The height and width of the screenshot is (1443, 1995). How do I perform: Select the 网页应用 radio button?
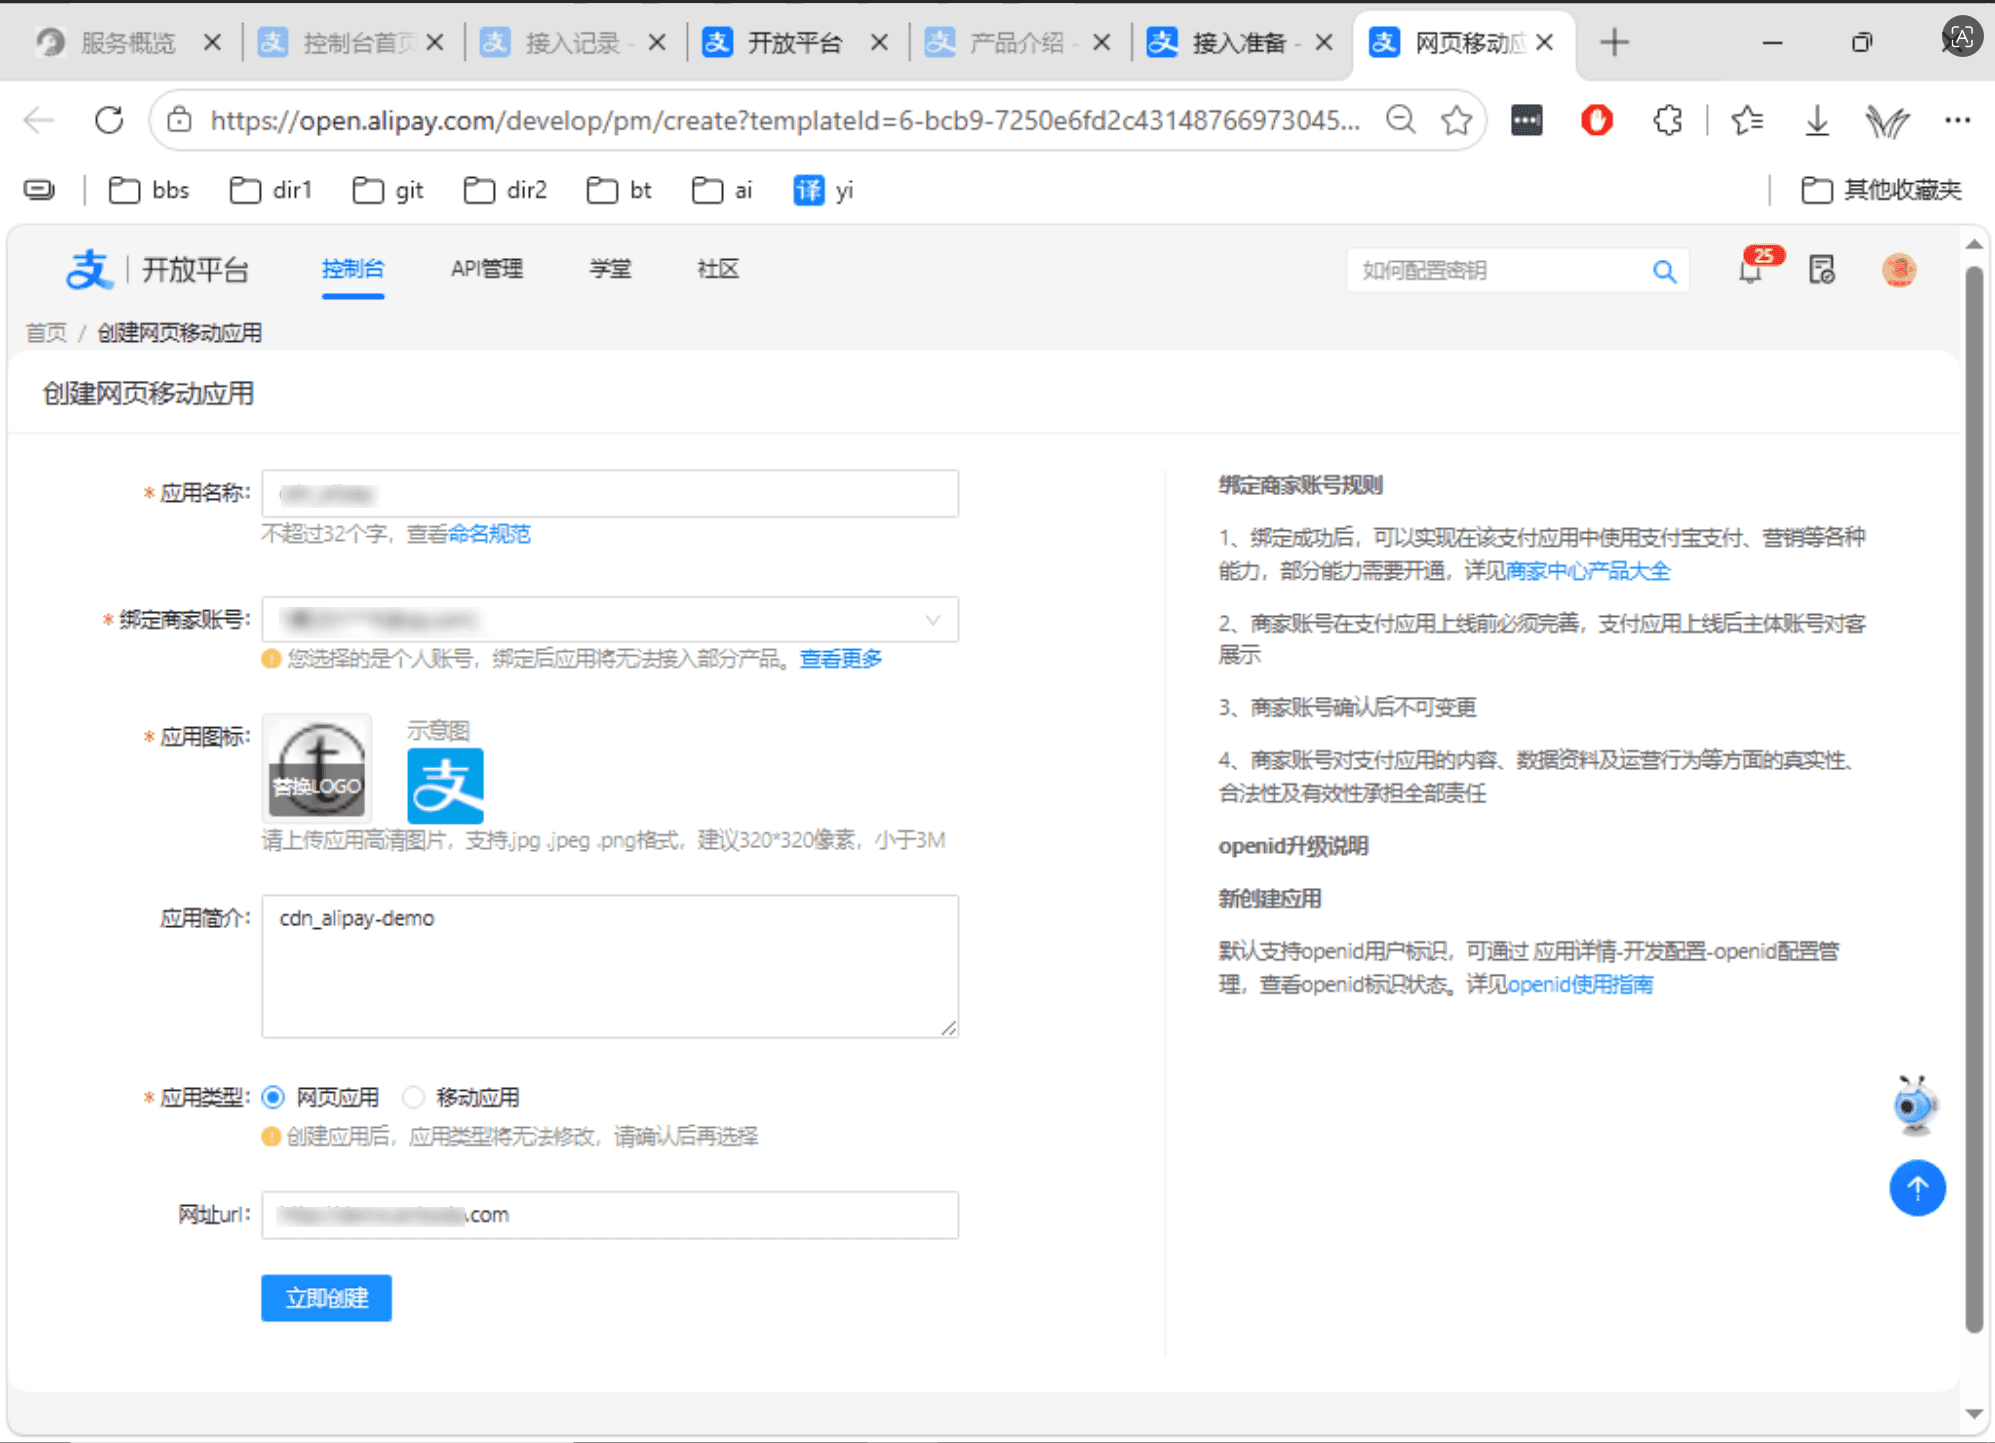coord(273,1097)
